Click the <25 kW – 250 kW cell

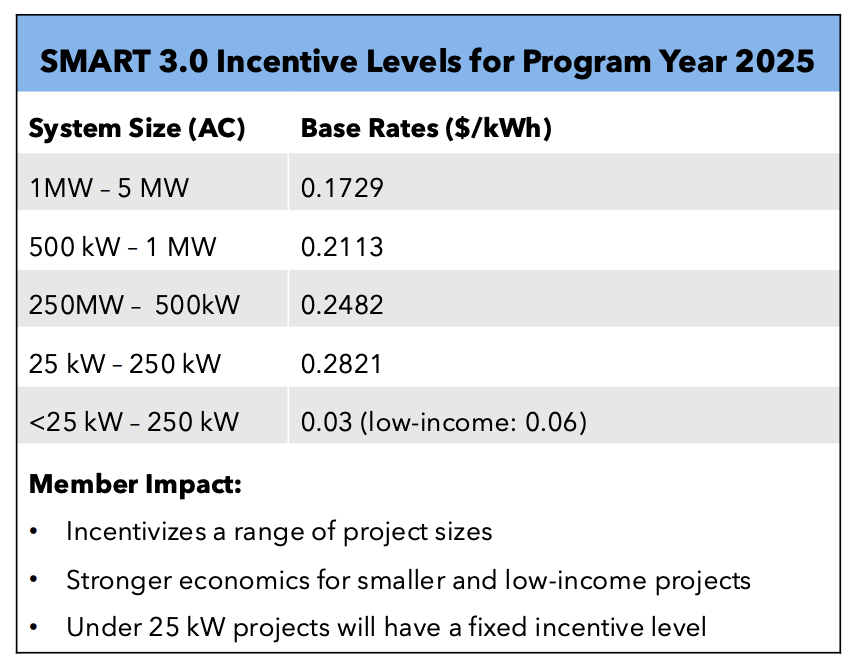pos(134,422)
